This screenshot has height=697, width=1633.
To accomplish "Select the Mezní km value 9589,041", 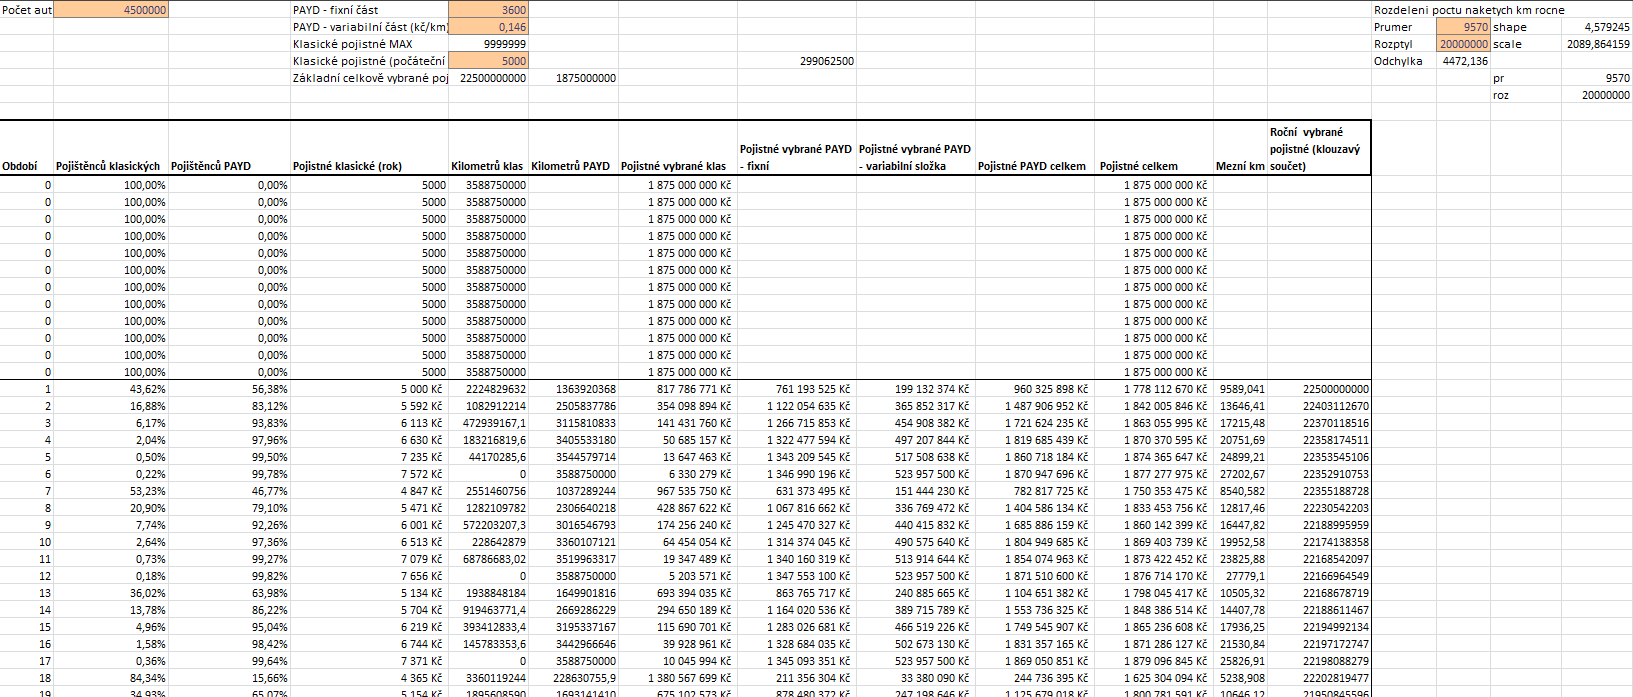I will (1242, 389).
